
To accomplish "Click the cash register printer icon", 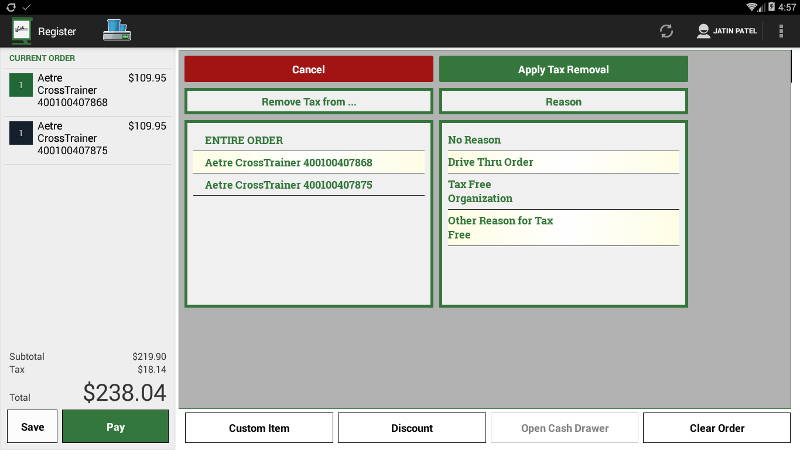I will [x=117, y=30].
